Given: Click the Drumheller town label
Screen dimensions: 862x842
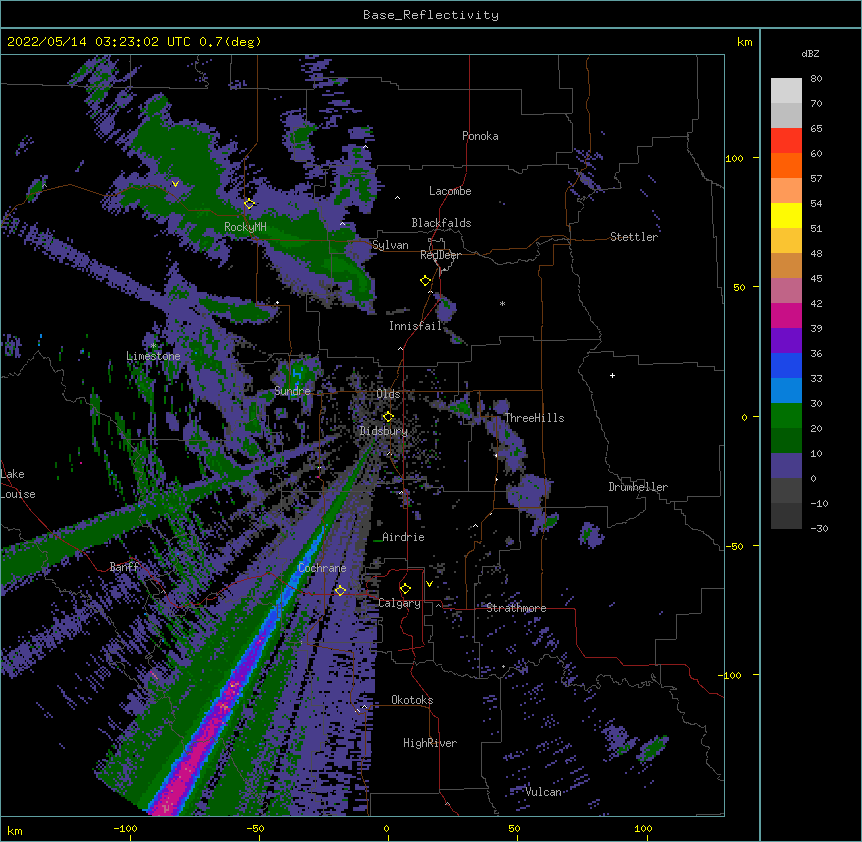Looking at the screenshot, I should (x=638, y=487).
